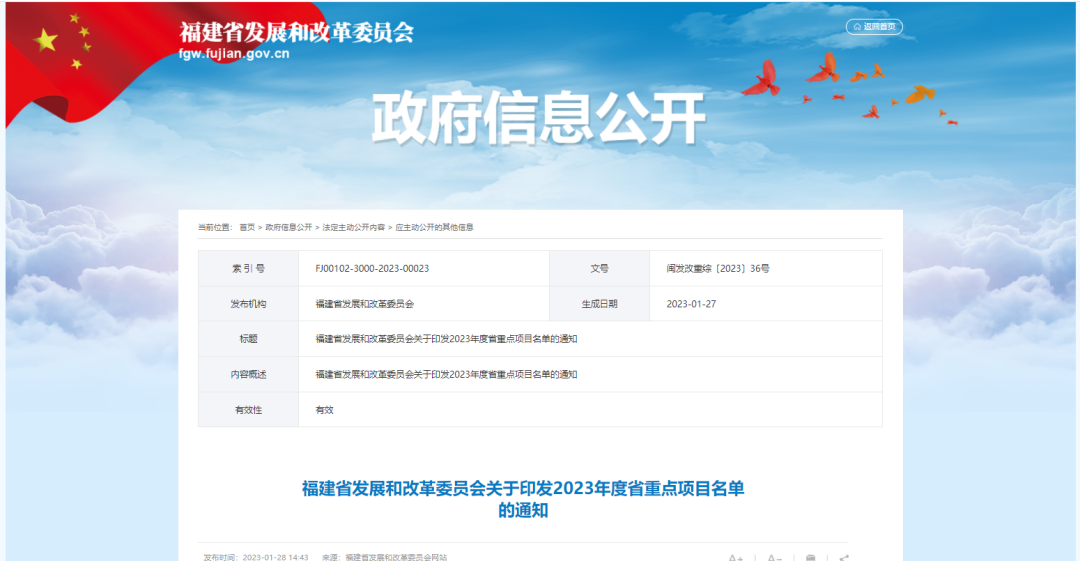The height and width of the screenshot is (561, 1080).
Task: Click the 内容概述 label cell
Action: (x=248, y=375)
